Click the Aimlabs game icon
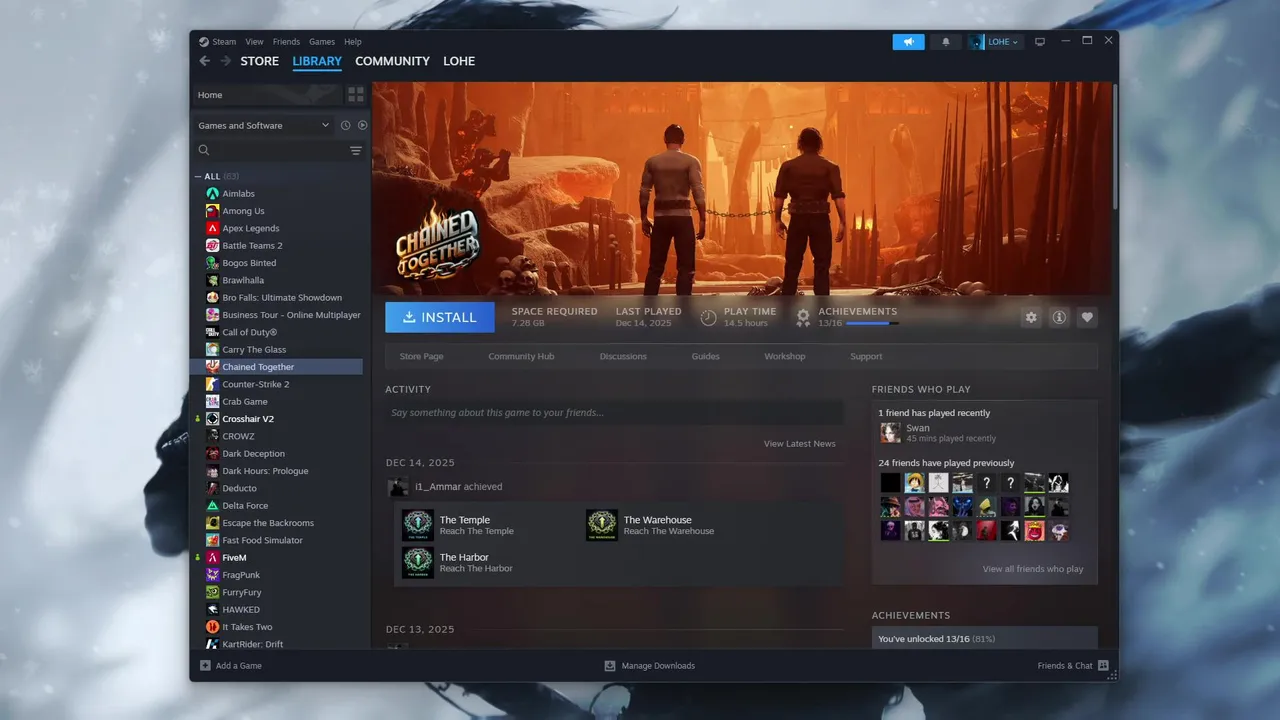 [x=212, y=194]
